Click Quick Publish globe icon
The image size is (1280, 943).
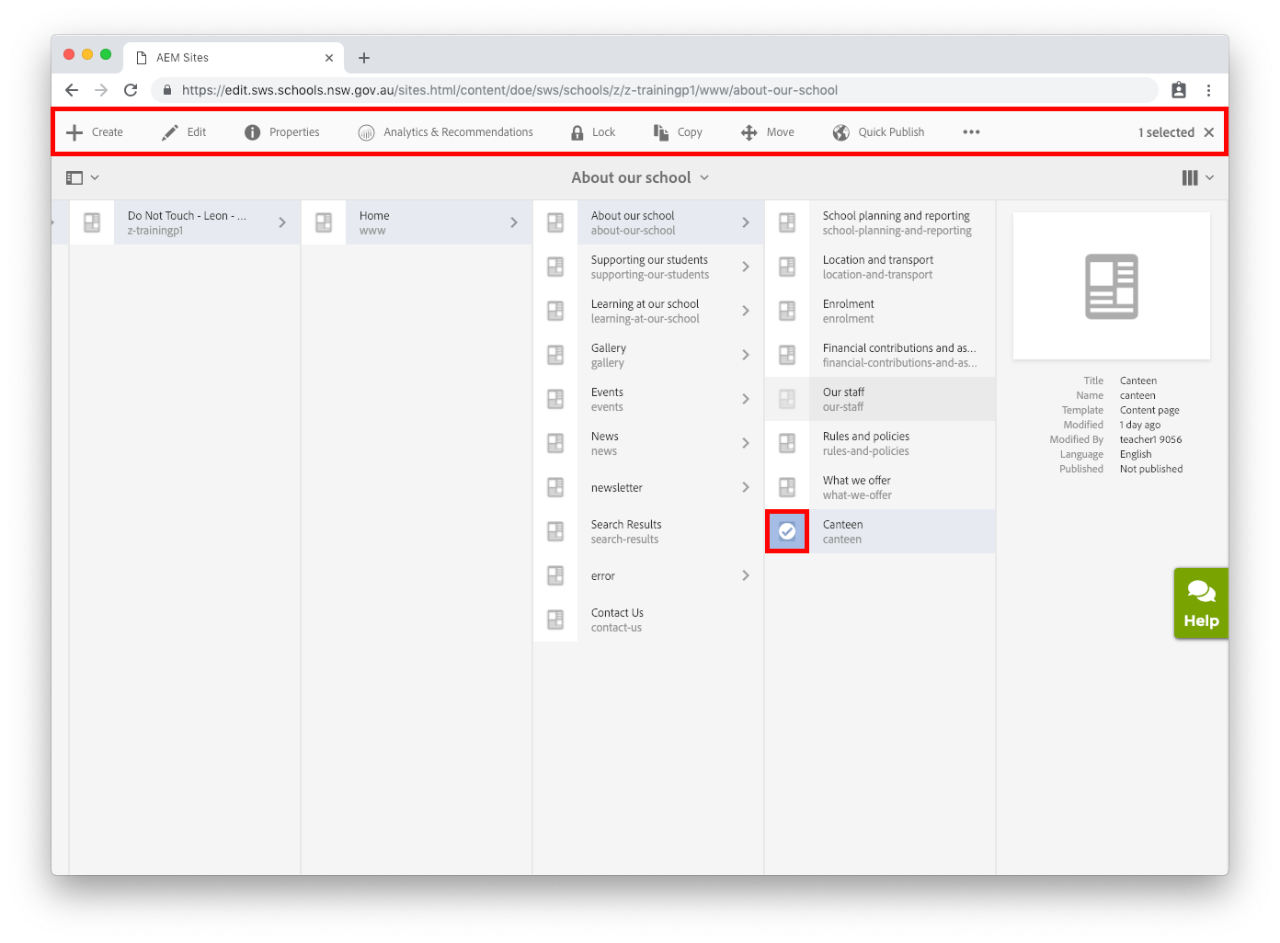click(x=841, y=132)
